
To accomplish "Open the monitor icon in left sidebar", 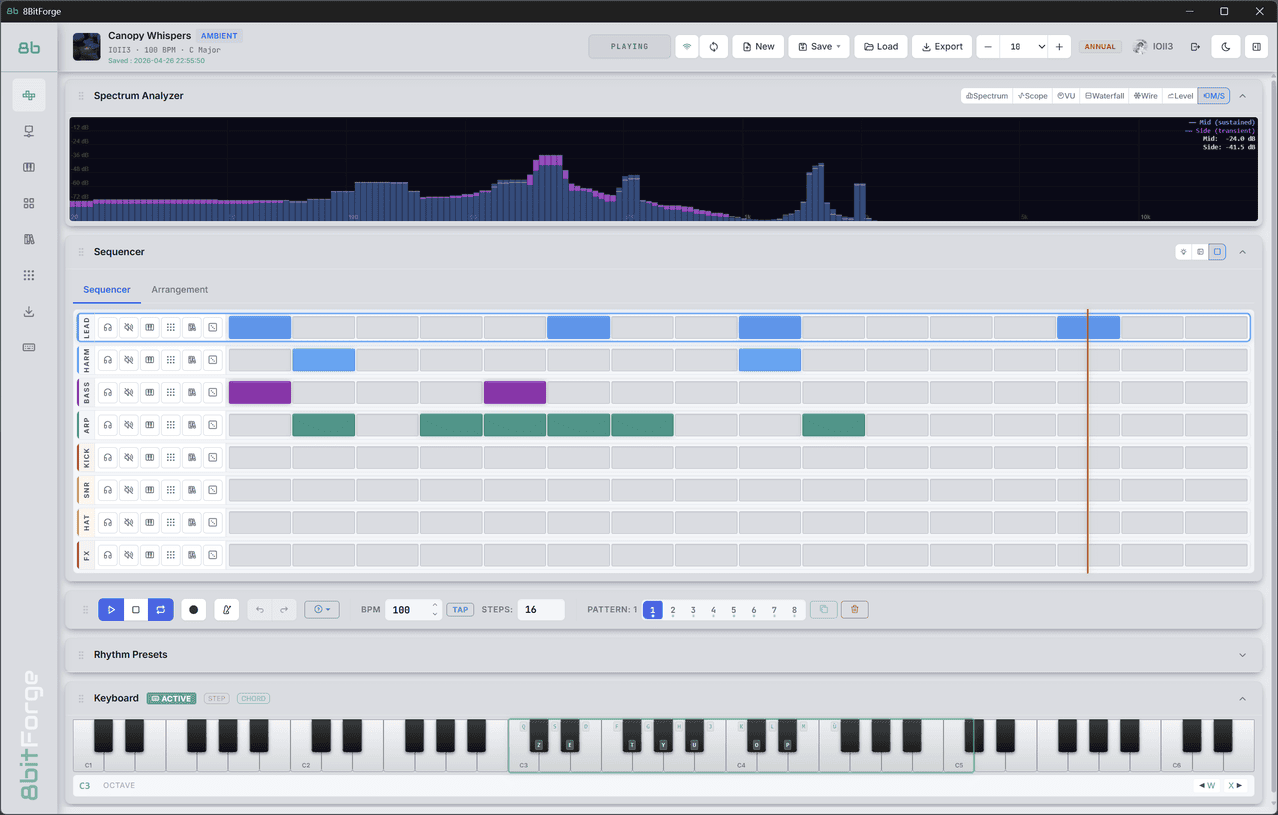I will [x=29, y=131].
